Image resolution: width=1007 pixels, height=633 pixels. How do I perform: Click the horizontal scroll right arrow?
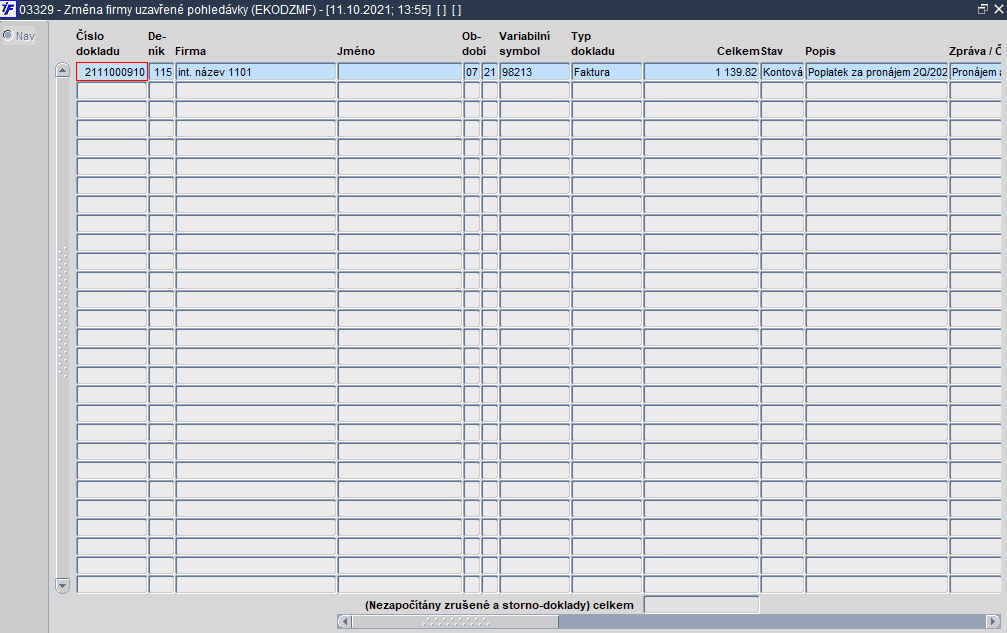click(993, 621)
